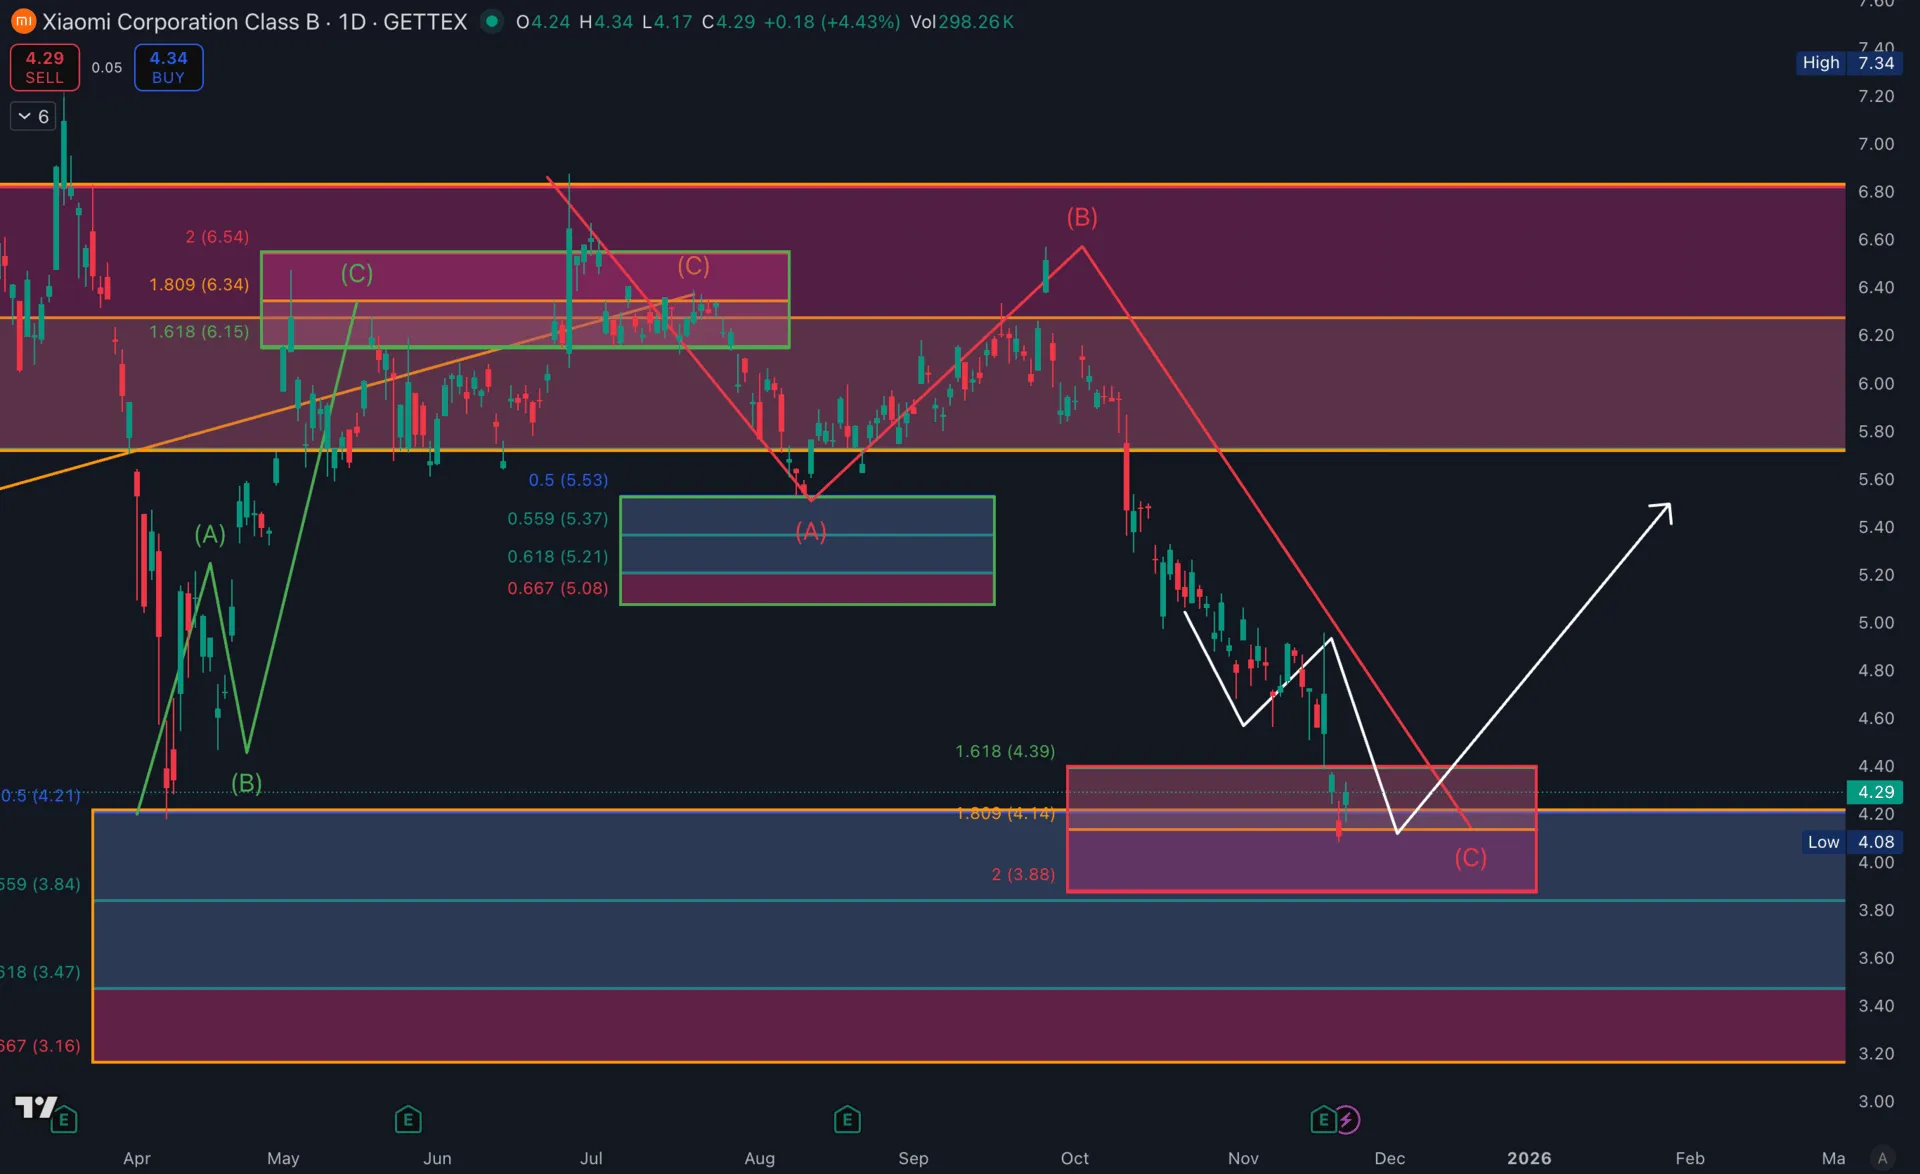1920x1174 pixels.
Task: Select the white projection arrow line
Action: click(1540, 660)
